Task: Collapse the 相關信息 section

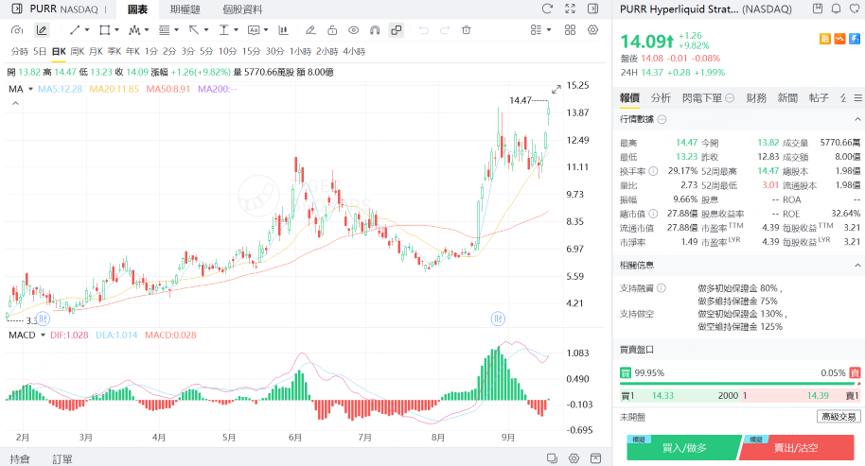Action: click(x=857, y=265)
